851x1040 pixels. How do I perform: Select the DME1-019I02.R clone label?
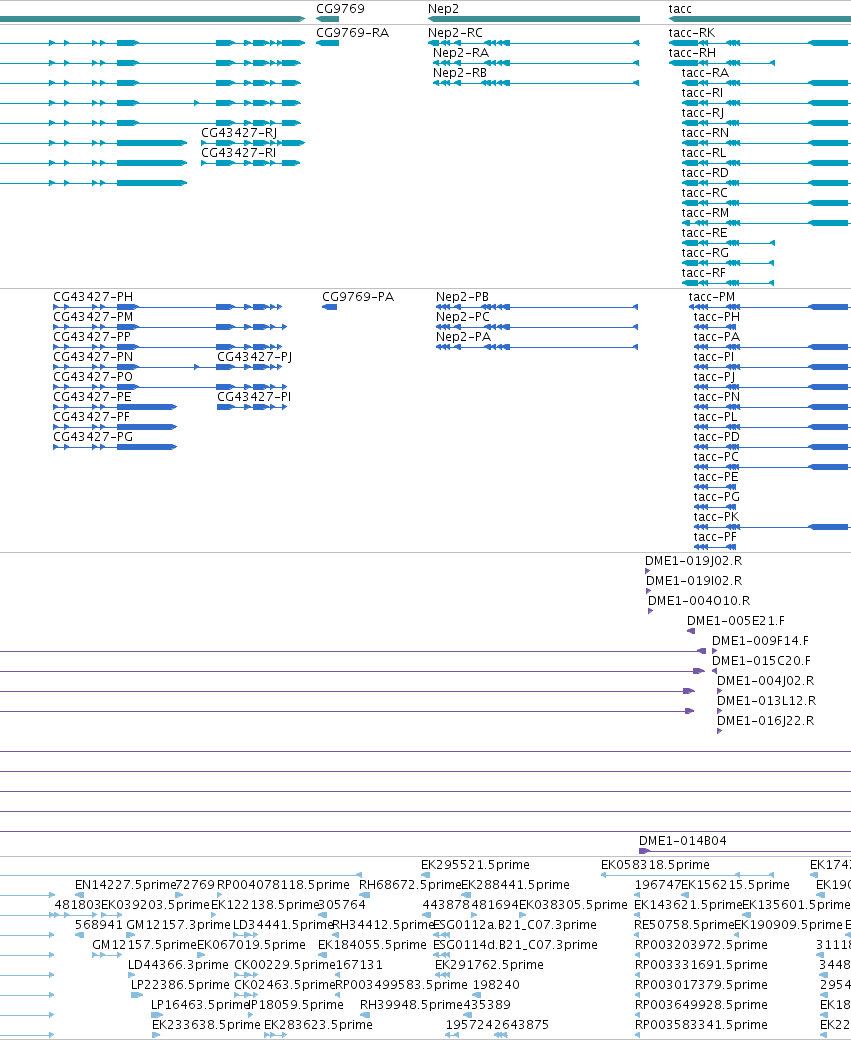coord(694,580)
